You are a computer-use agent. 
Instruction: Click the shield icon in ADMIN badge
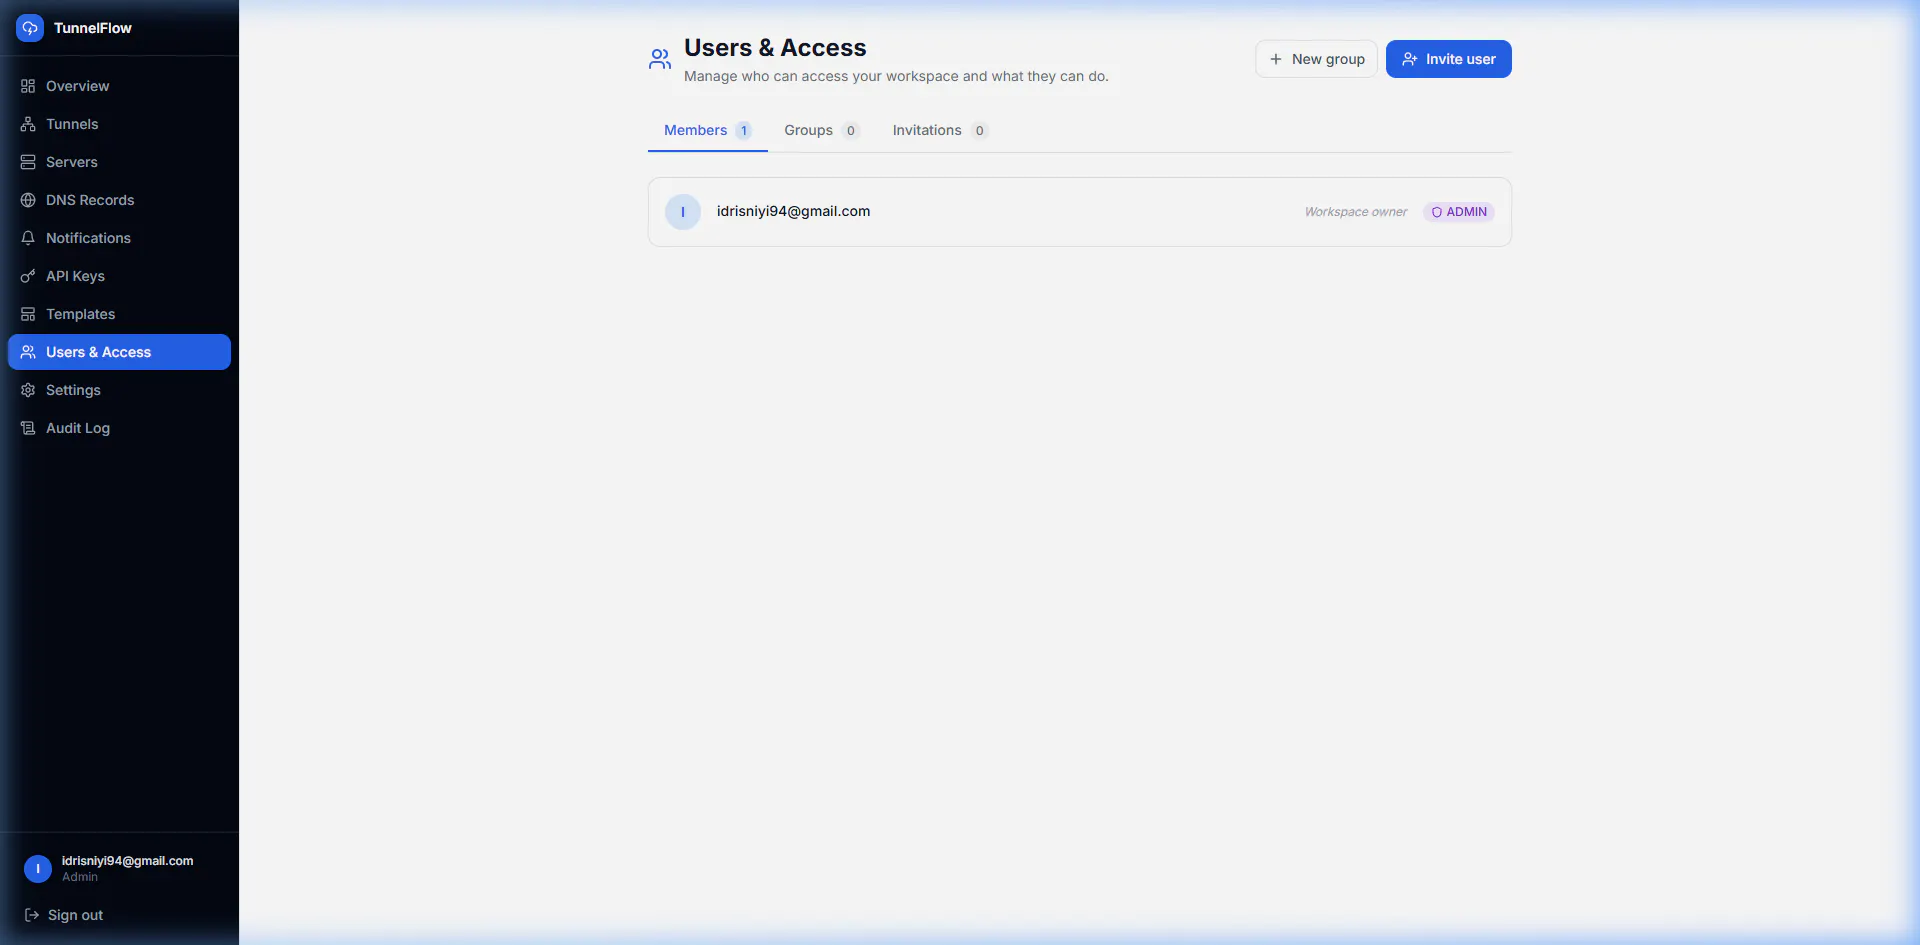[x=1437, y=212]
